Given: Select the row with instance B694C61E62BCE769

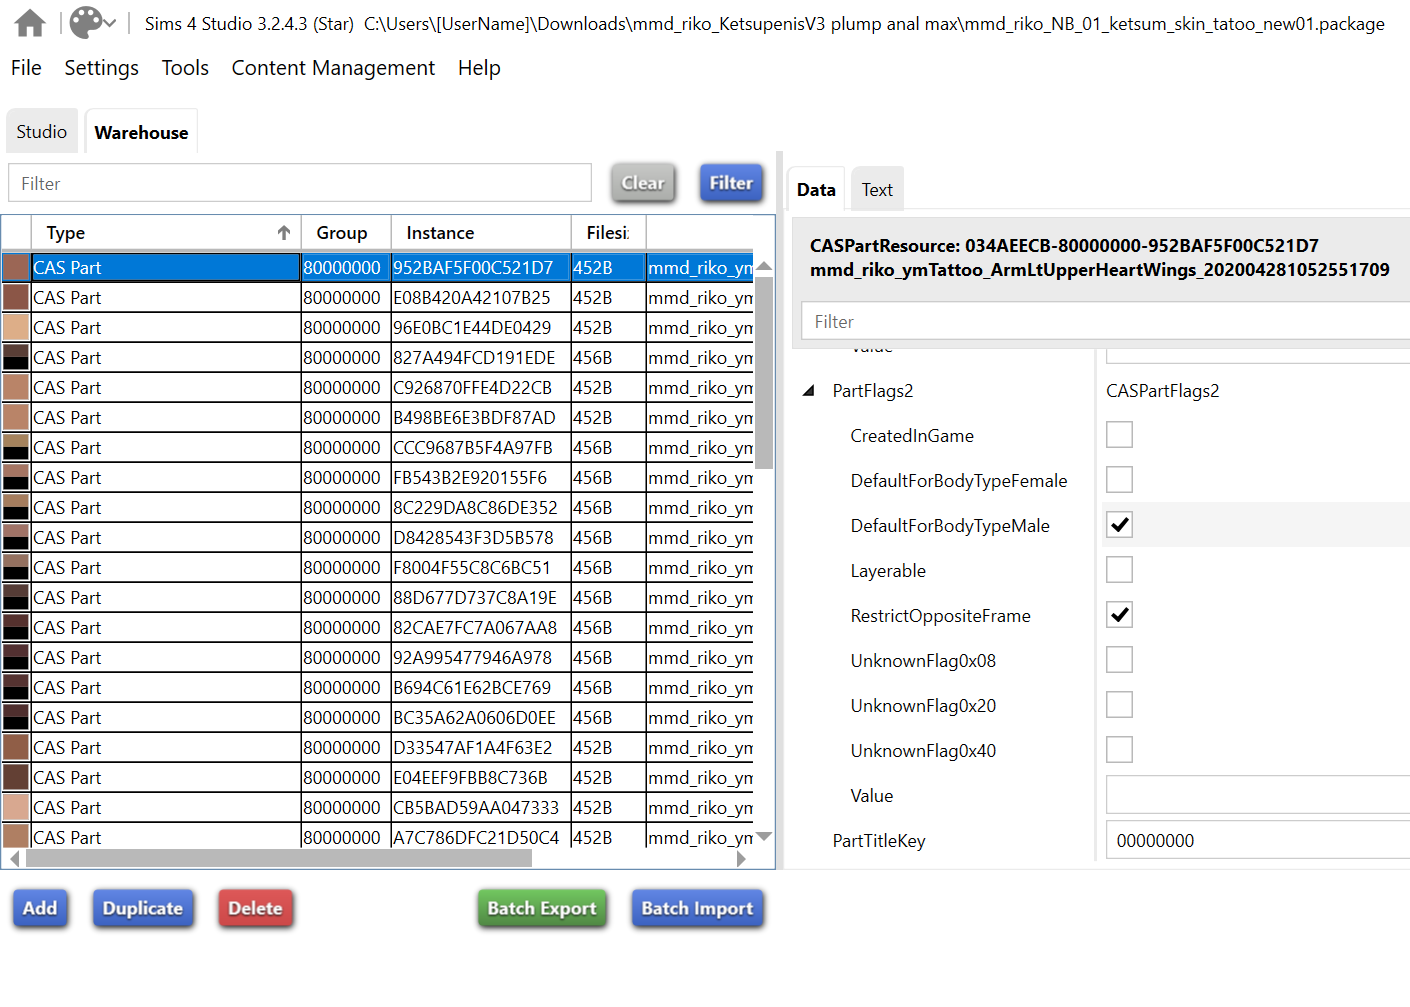Looking at the screenshot, I should 378,687.
